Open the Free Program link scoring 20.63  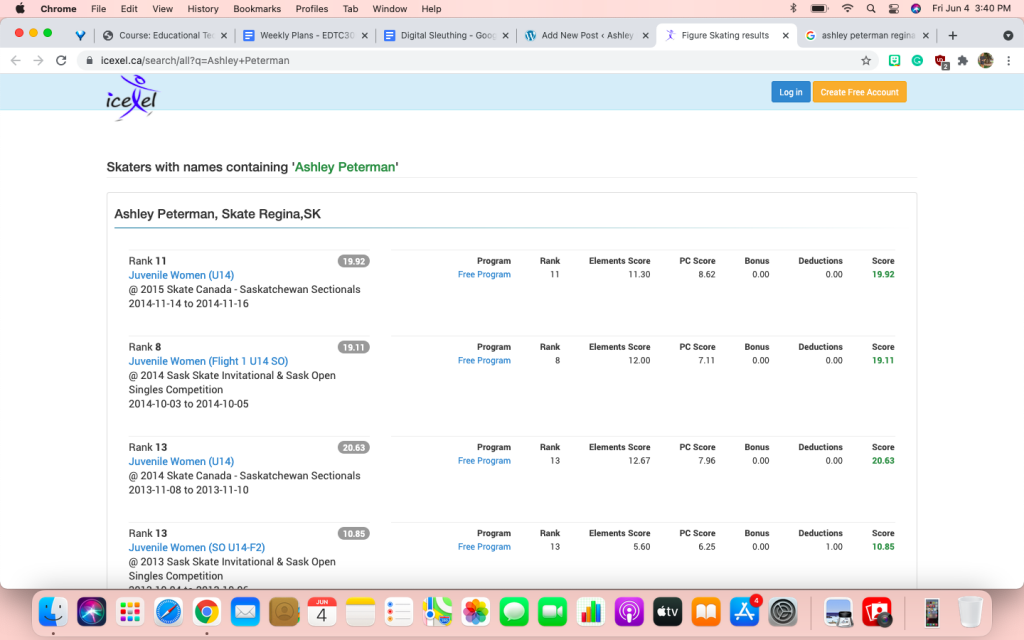point(484,460)
